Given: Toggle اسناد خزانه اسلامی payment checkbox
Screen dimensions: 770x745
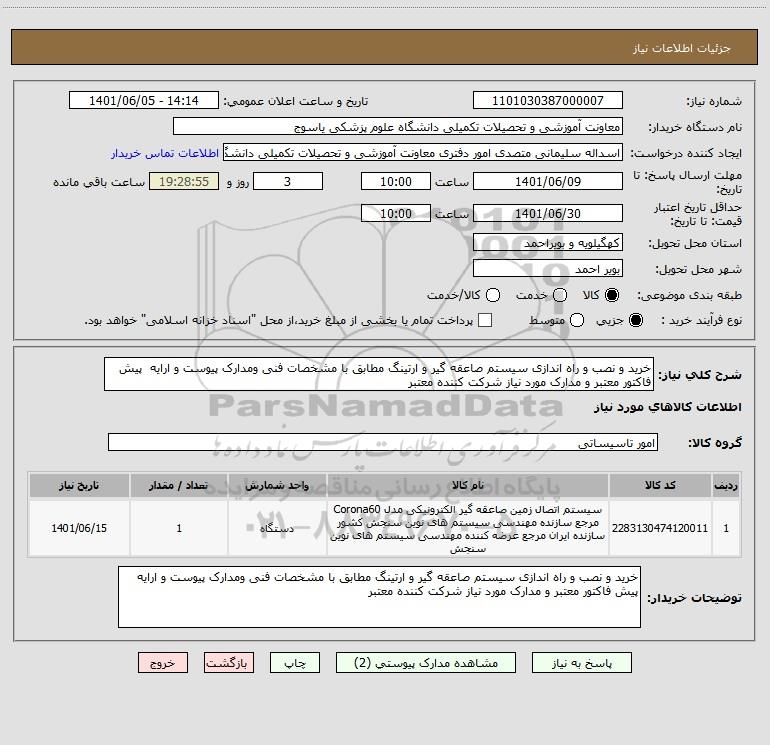Looking at the screenshot, I should (485, 320).
